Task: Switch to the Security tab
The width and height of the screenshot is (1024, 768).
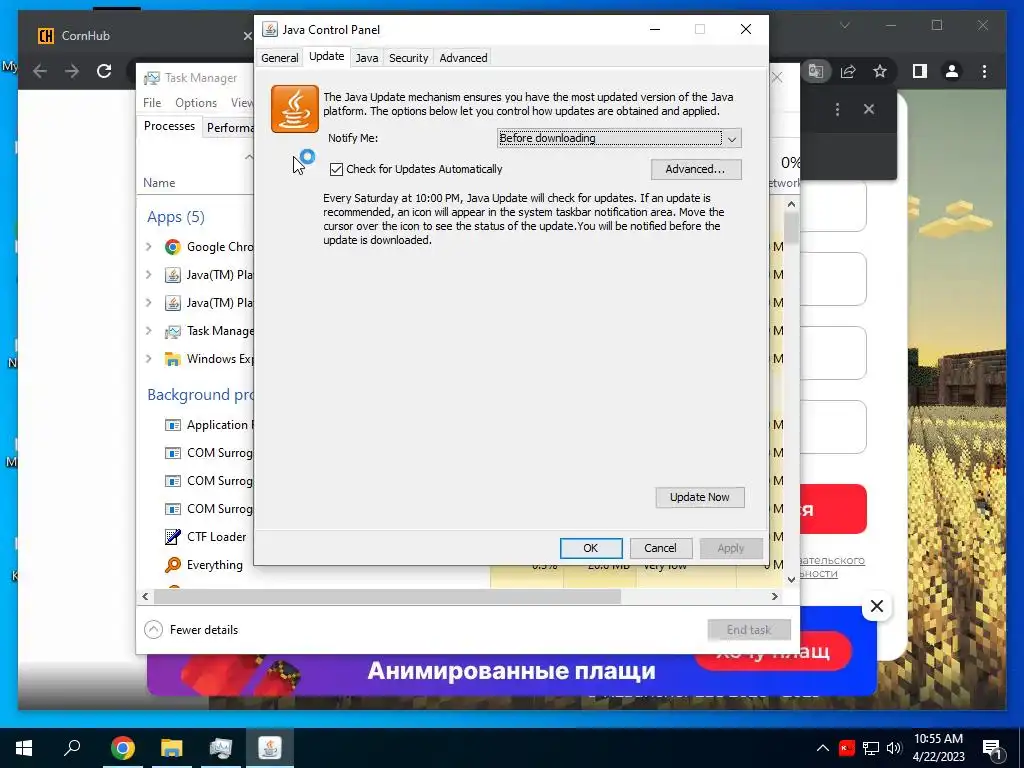Action: click(408, 57)
